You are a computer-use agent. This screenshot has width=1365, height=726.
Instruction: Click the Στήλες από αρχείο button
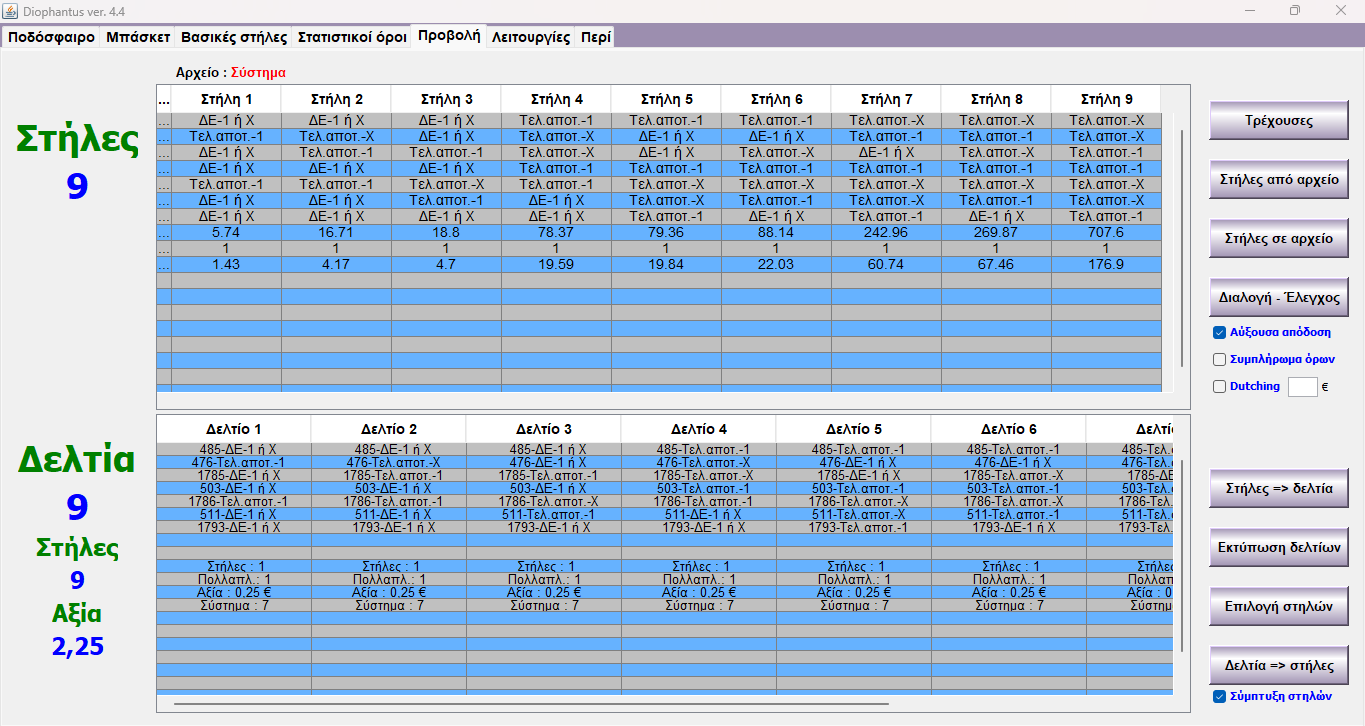1279,180
